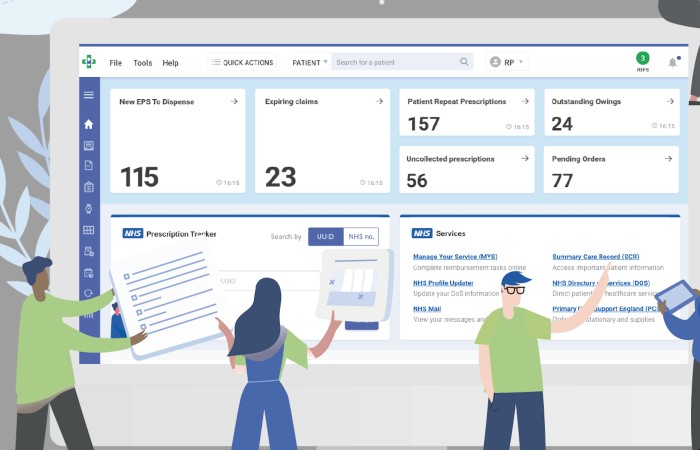The image size is (700, 450).
Task: Click the search magnifier icon
Action: pyautogui.click(x=464, y=62)
